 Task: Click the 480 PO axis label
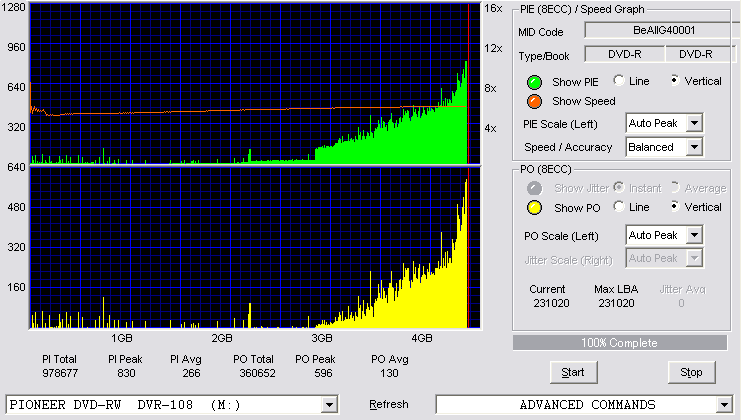pyautogui.click(x=17, y=208)
